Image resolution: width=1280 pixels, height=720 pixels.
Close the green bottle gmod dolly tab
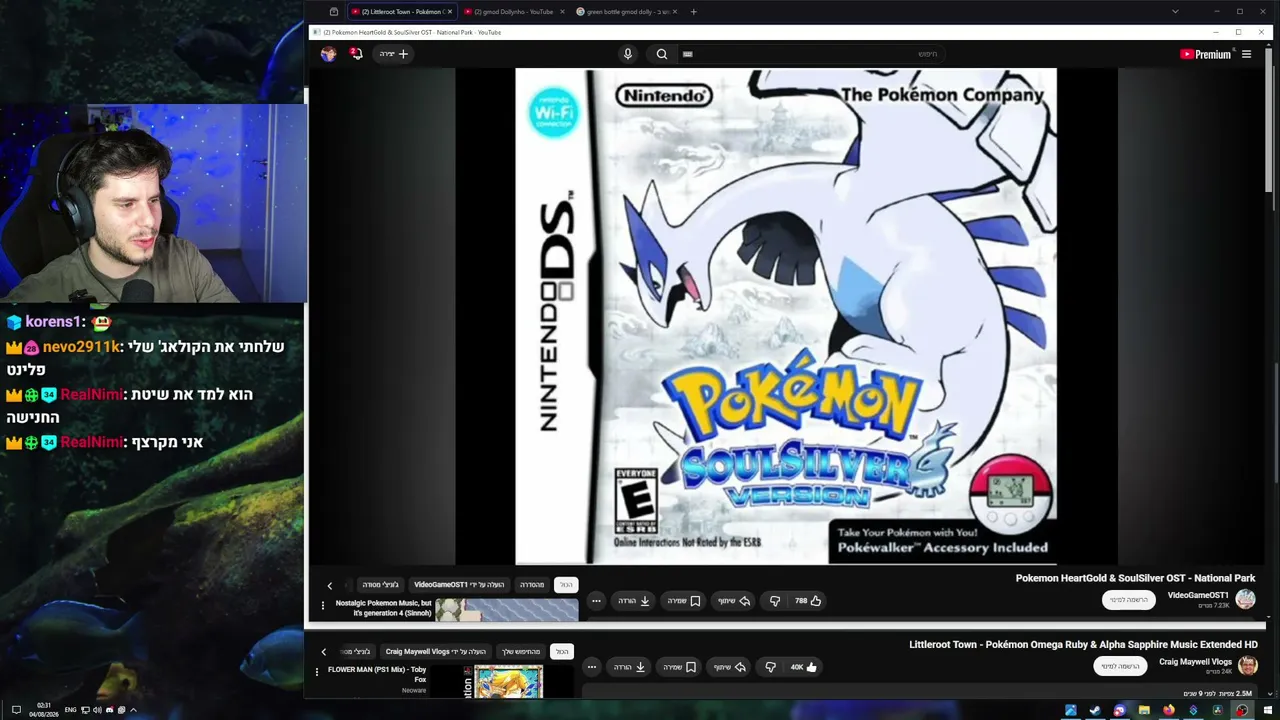tap(675, 12)
